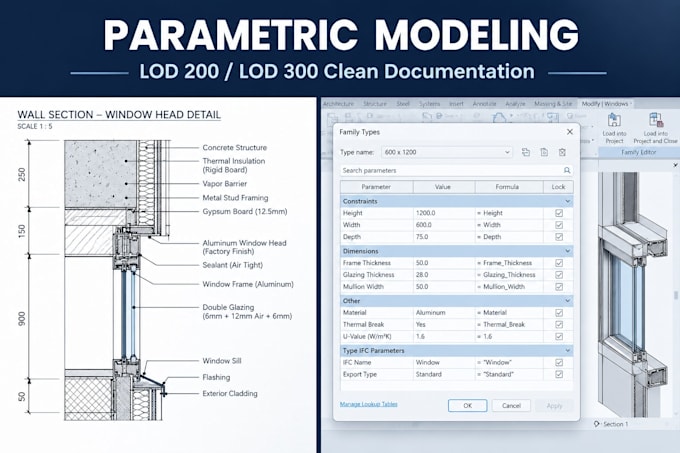The width and height of the screenshot is (680, 453).
Task: Toggle the Lock checkbox for Depth
Action: (559, 237)
